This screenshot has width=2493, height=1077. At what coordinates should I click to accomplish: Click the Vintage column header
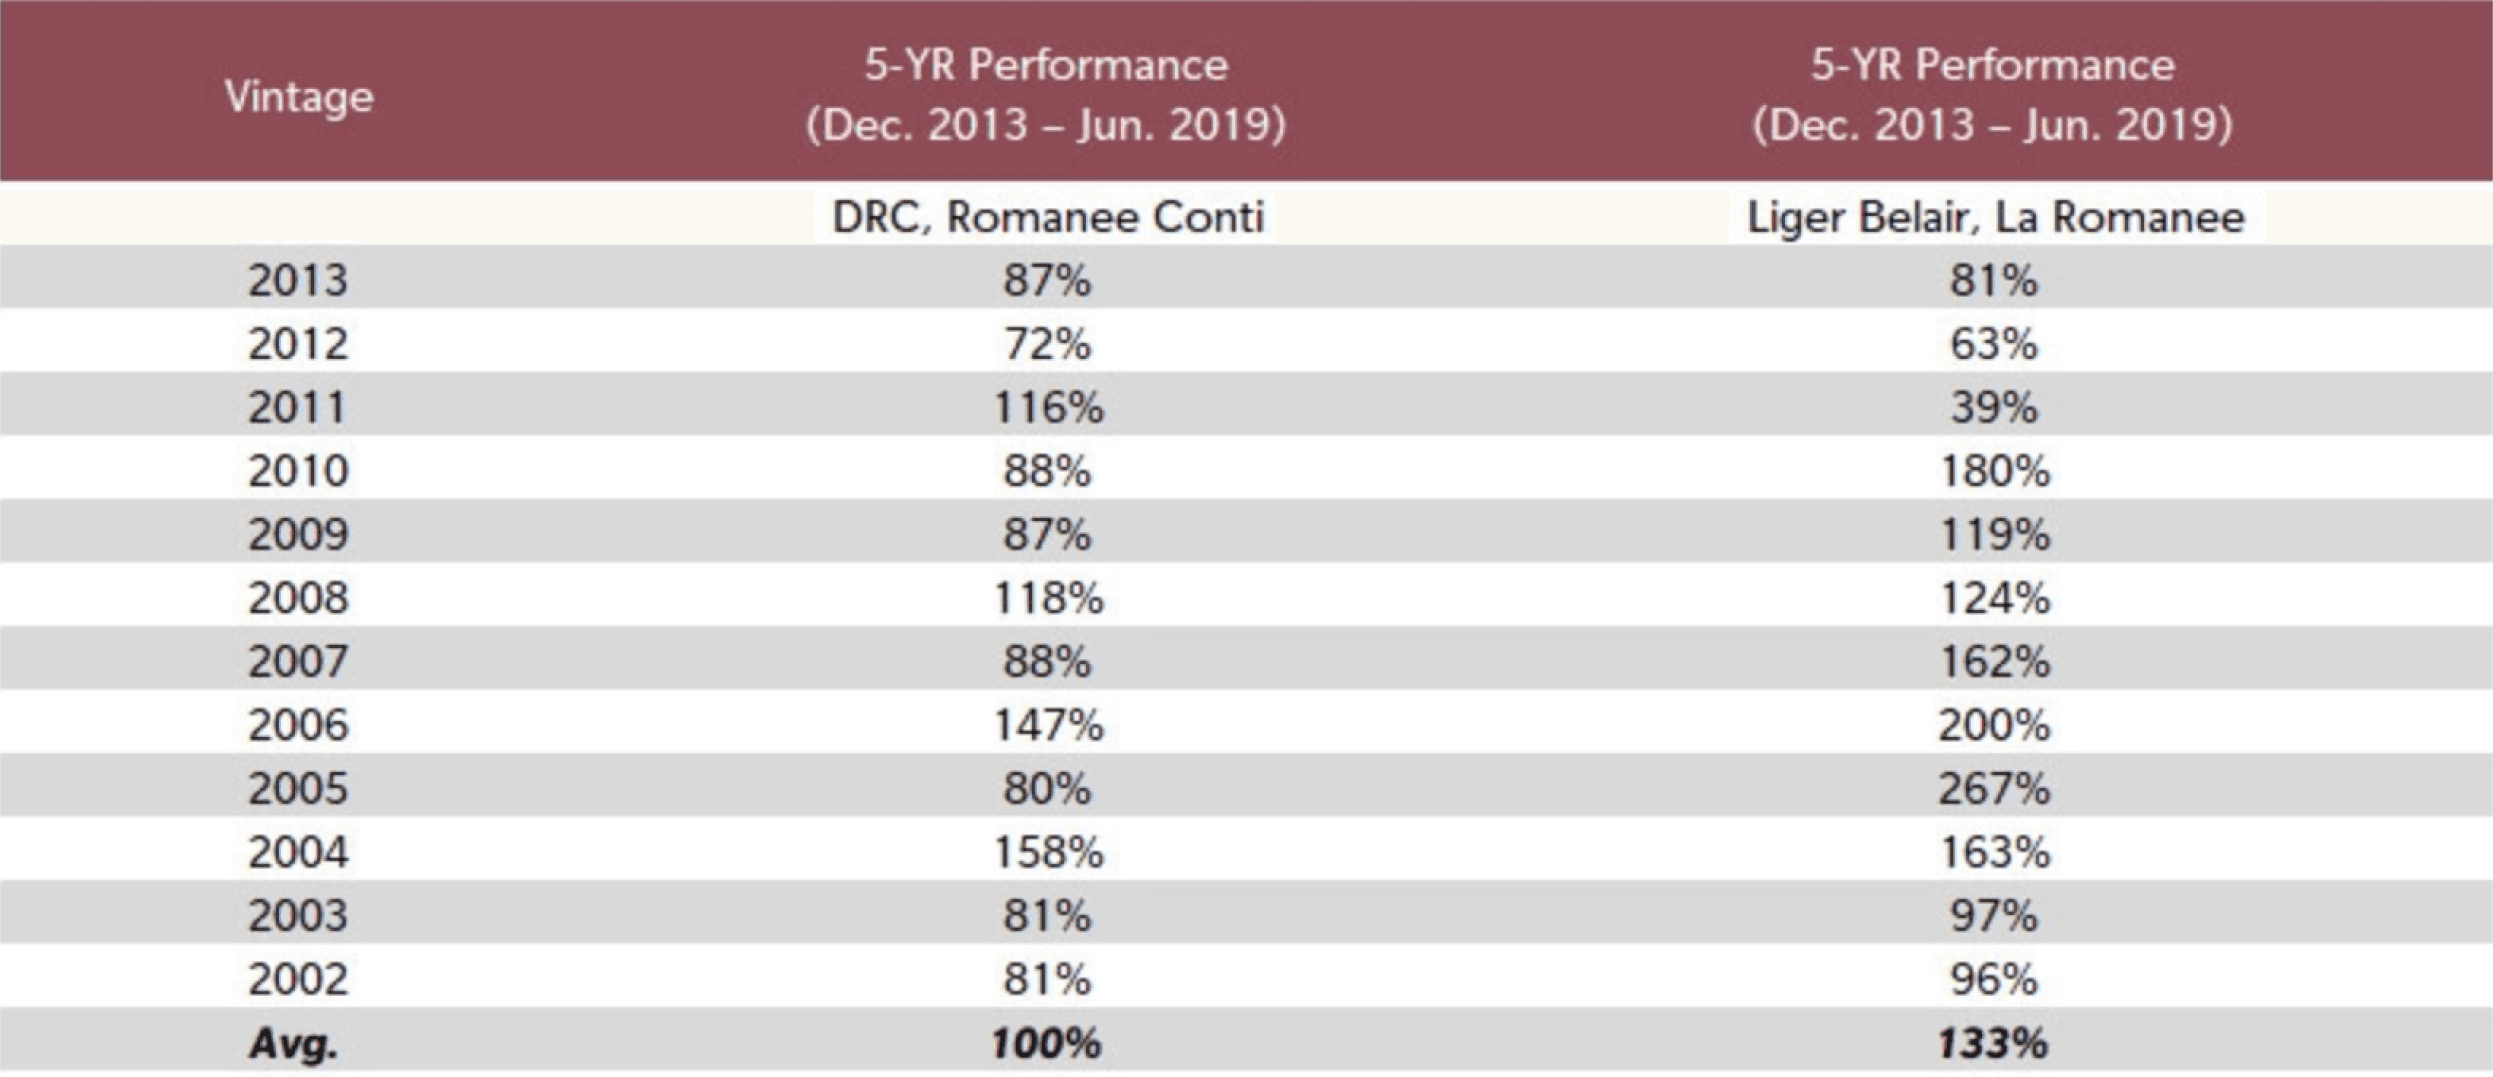[299, 97]
